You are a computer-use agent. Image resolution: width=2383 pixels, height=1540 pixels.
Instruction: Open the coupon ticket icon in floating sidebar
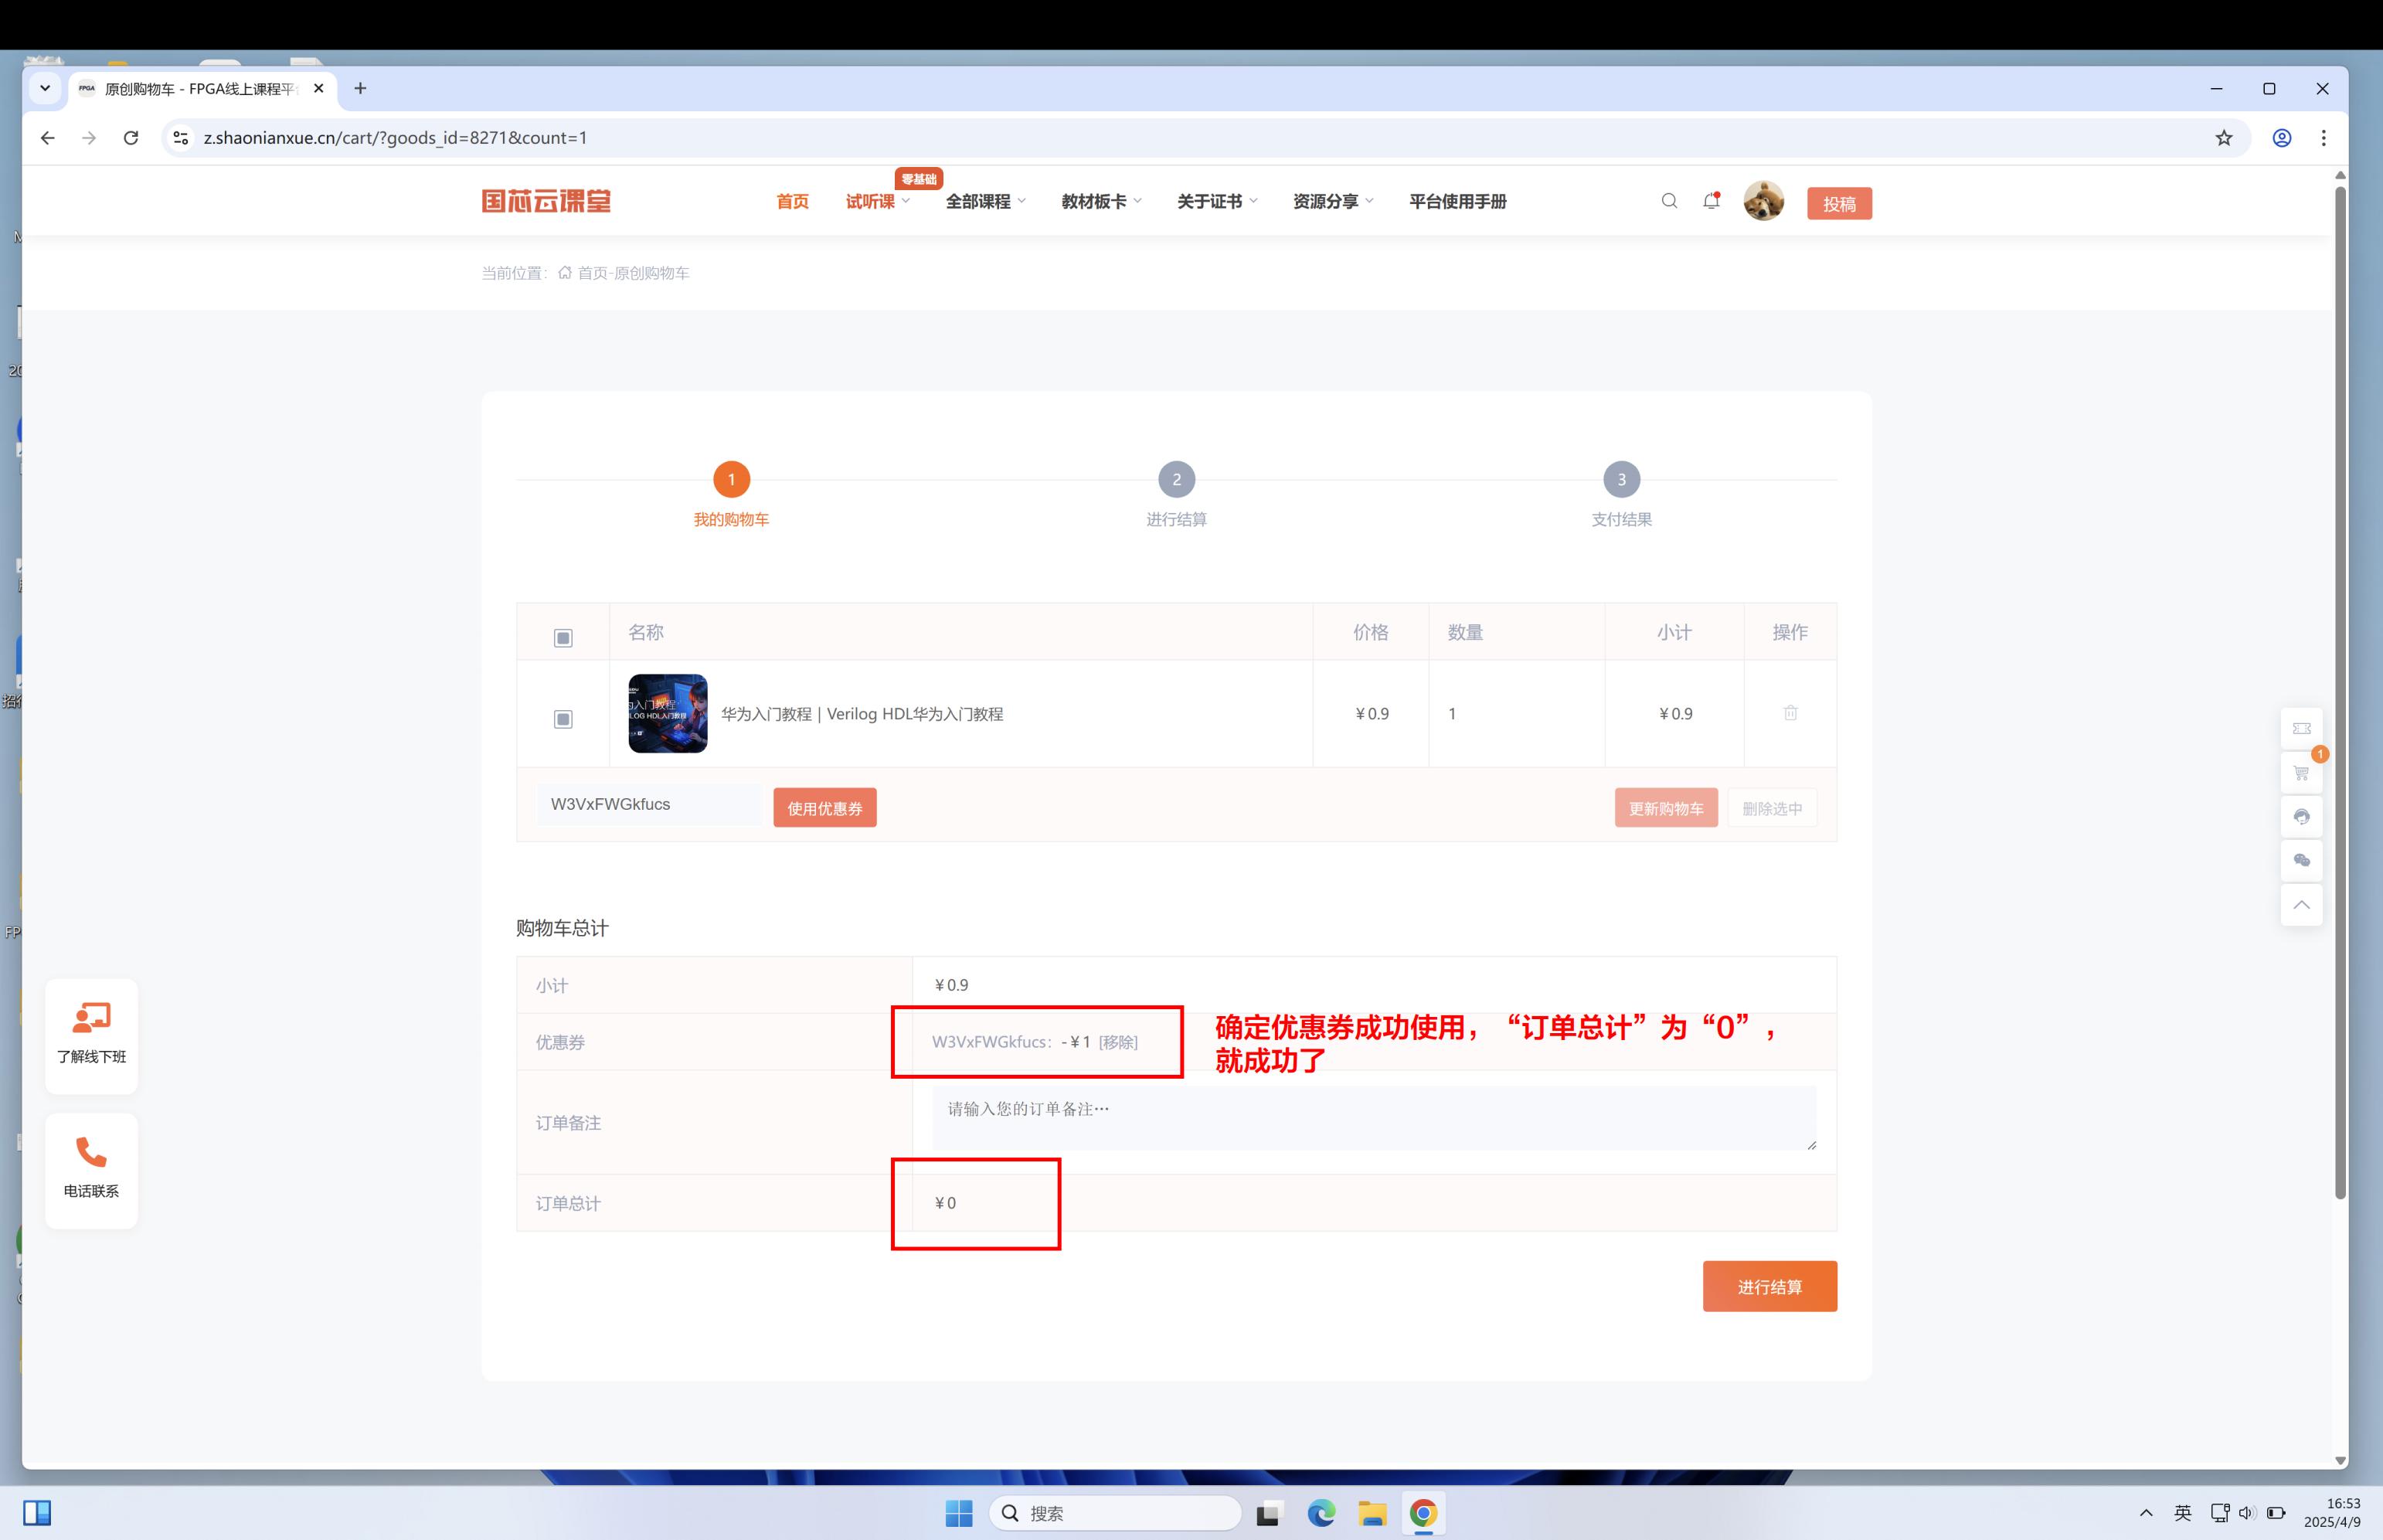2301,729
